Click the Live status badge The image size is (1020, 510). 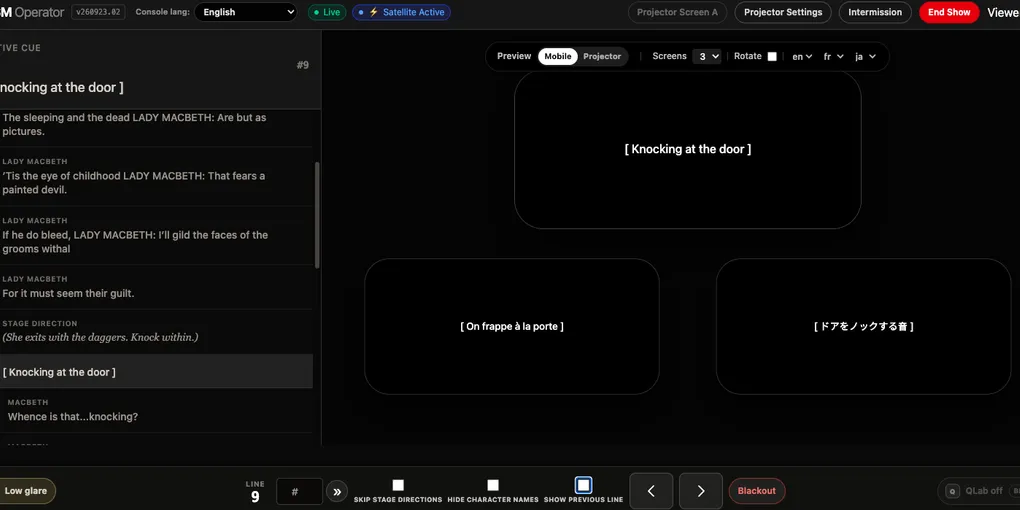coord(327,12)
